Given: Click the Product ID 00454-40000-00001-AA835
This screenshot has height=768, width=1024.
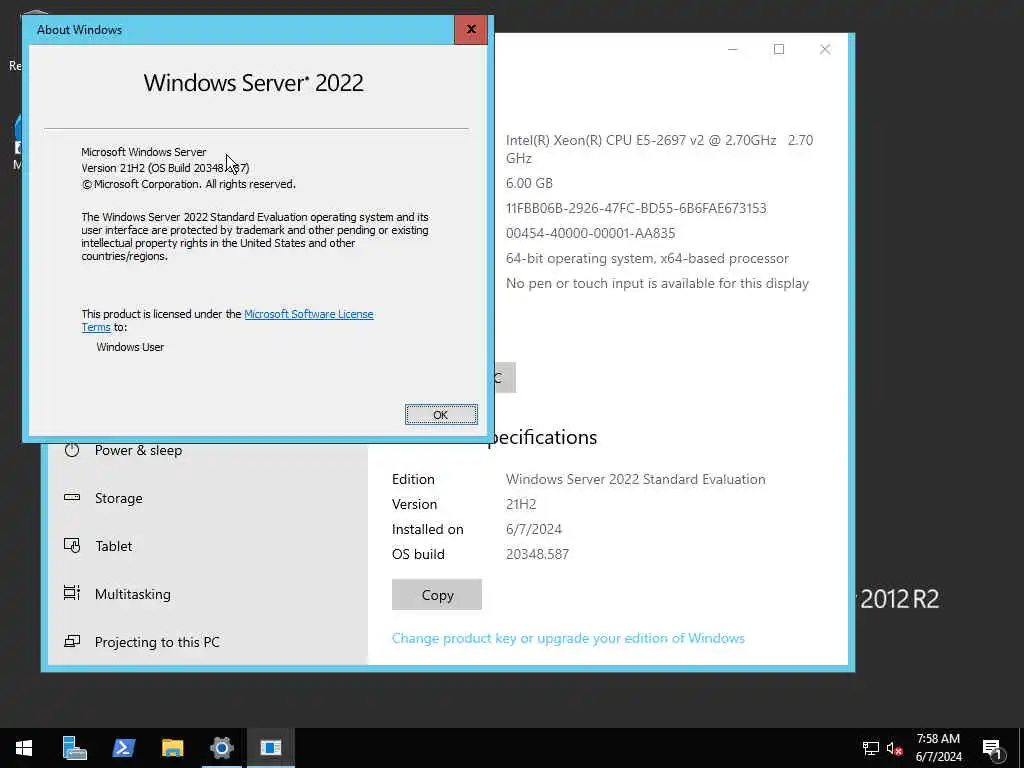Looking at the screenshot, I should 590,233.
